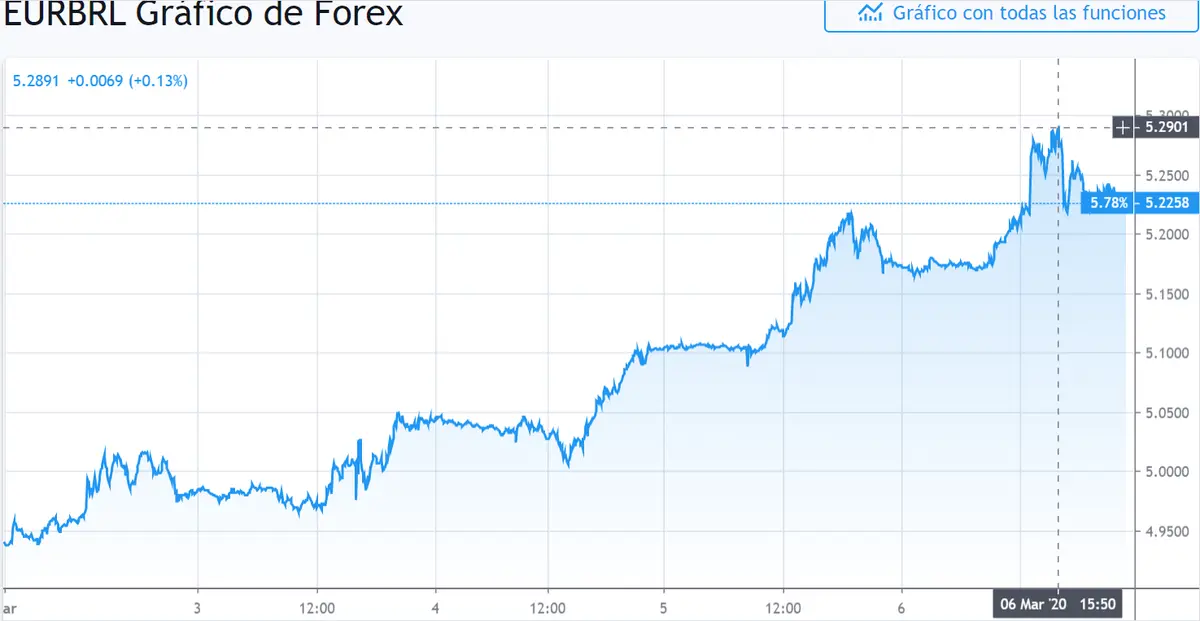Select the 5.78% percent change badge
This screenshot has height=621, width=1200.
tap(1109, 203)
